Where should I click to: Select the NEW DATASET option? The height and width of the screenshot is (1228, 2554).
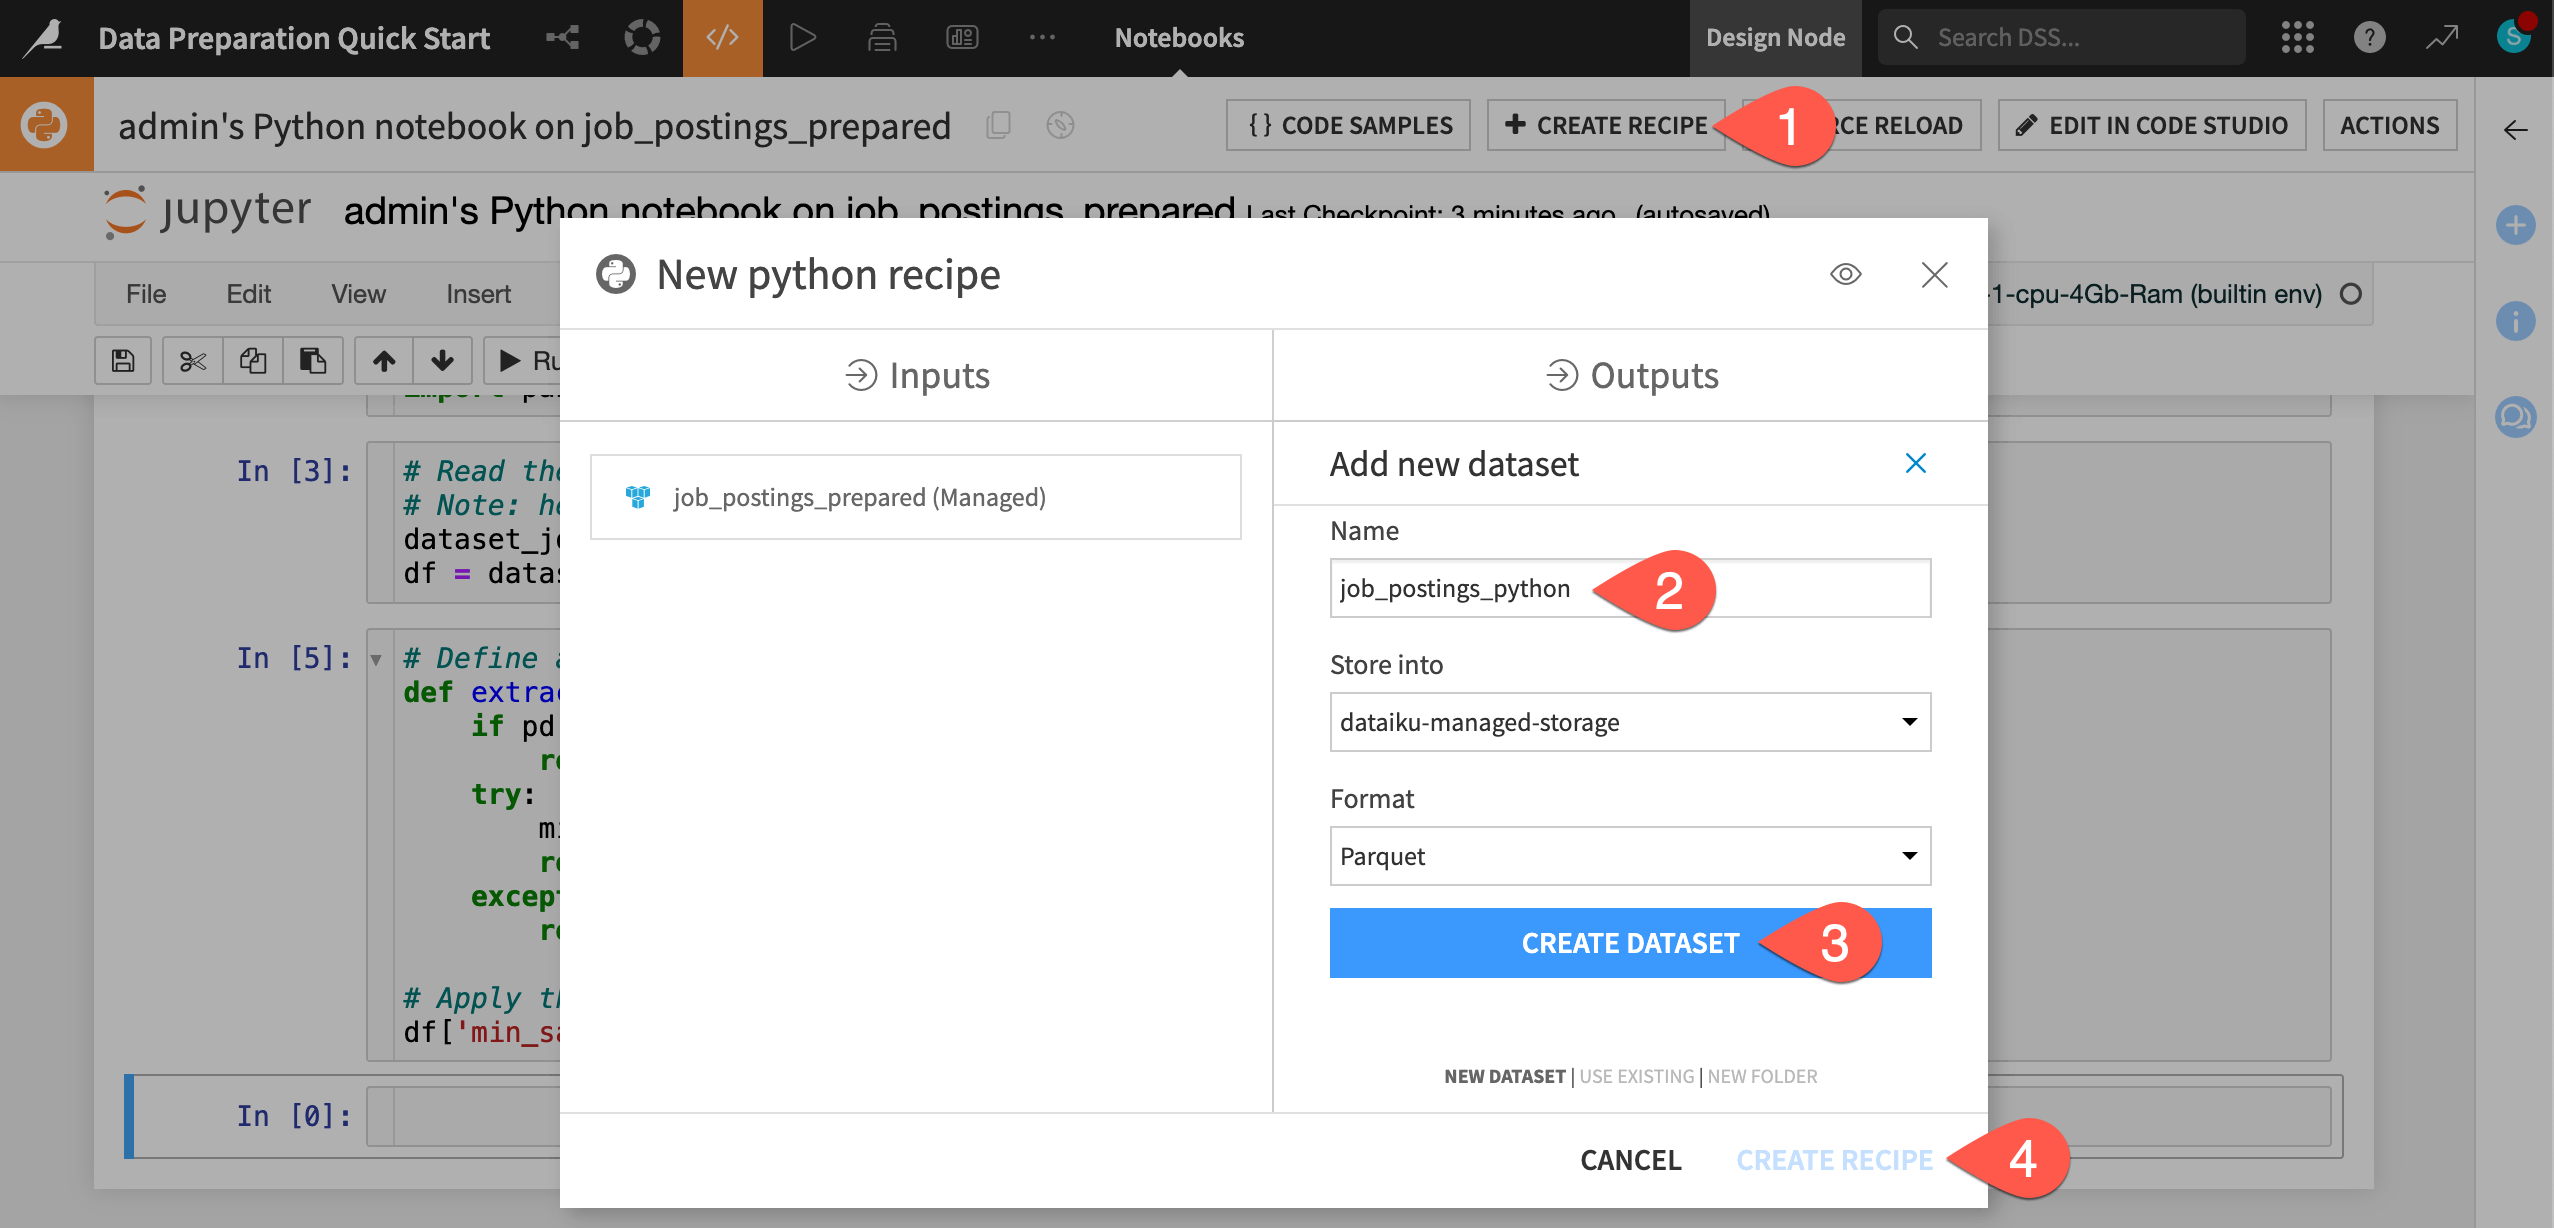click(x=1504, y=1076)
